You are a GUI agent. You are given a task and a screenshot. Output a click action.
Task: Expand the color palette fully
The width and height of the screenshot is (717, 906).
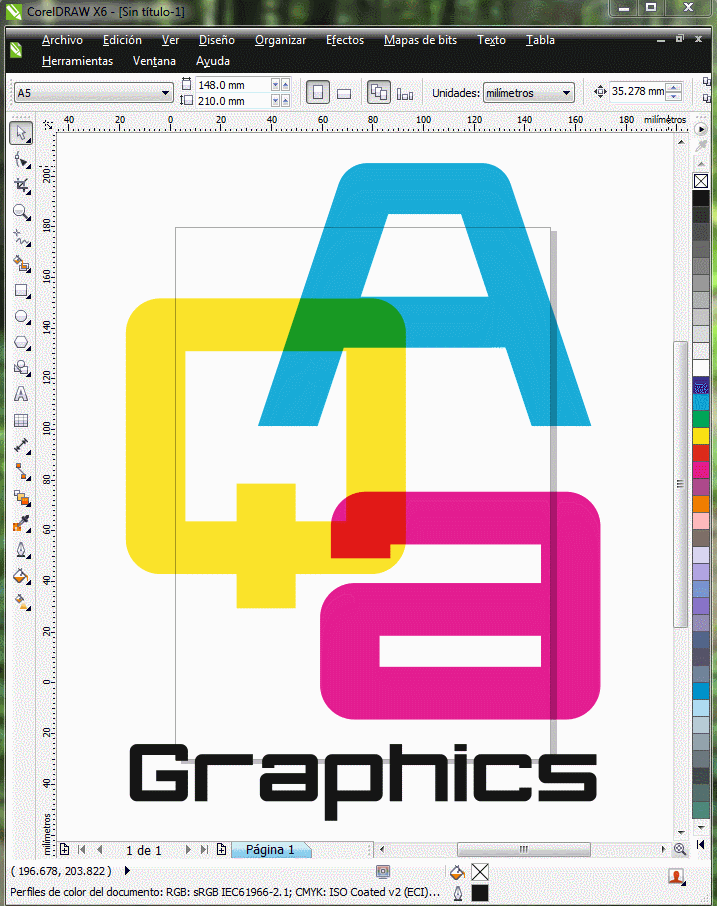click(x=701, y=844)
